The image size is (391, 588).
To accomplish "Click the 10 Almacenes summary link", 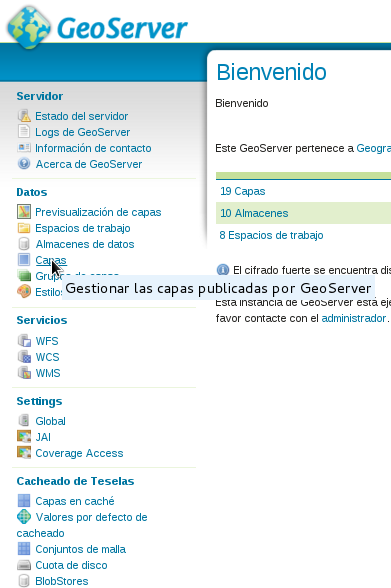I will pyautogui.click(x=254, y=213).
